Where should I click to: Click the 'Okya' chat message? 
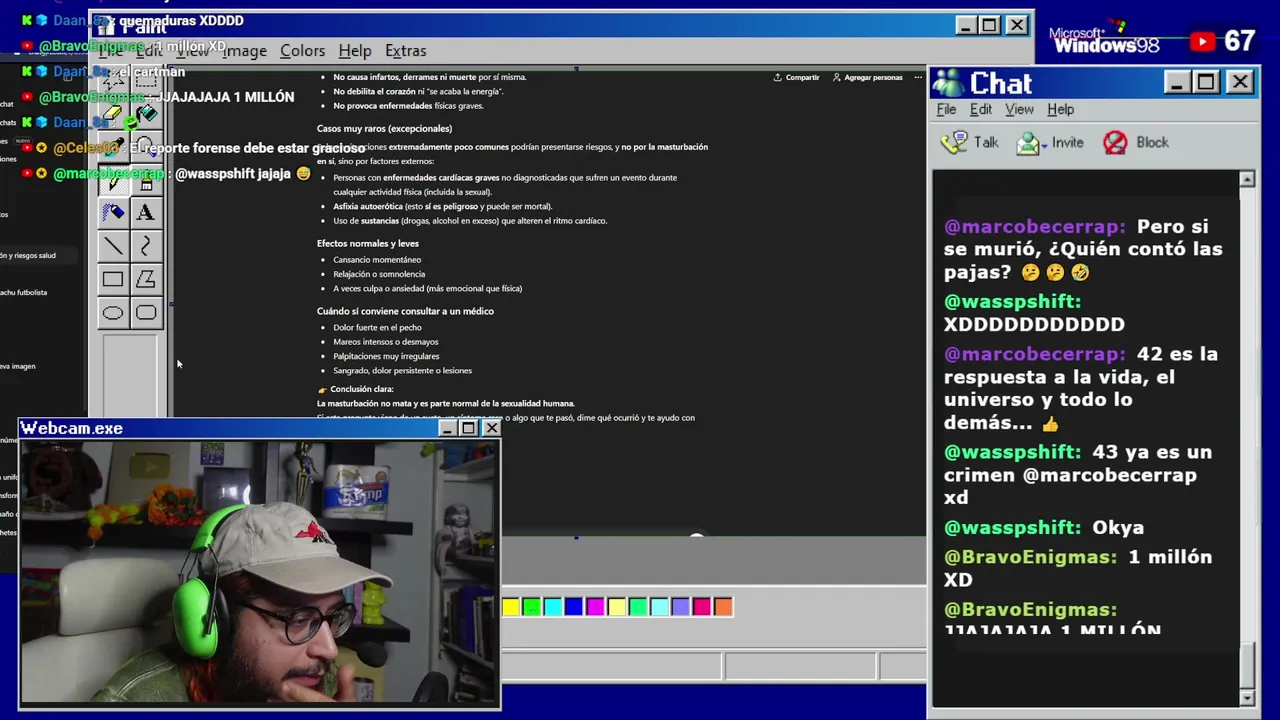[x=1044, y=527]
